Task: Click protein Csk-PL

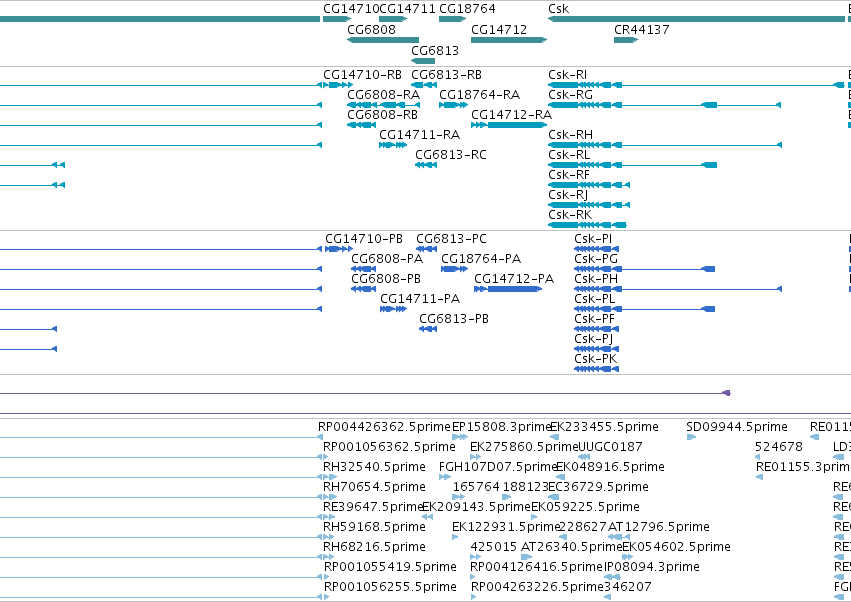Action: (x=644, y=309)
